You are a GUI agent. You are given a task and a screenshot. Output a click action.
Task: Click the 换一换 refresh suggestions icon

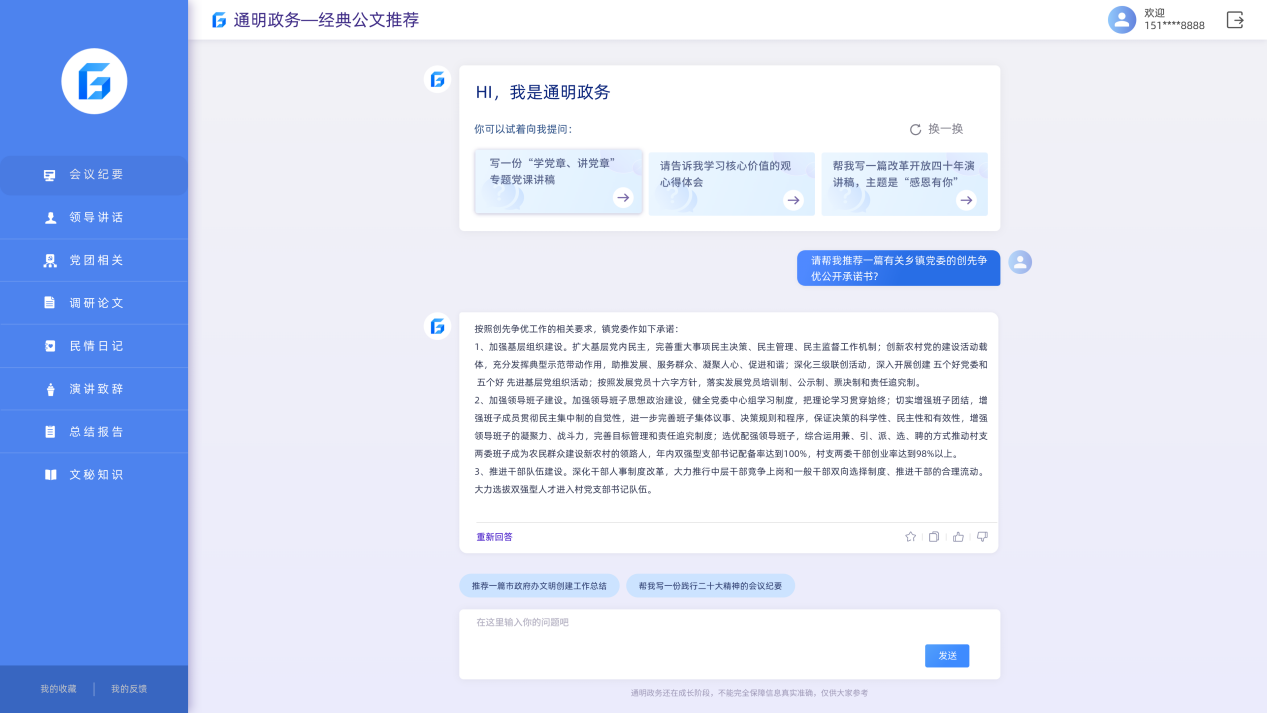coord(915,130)
